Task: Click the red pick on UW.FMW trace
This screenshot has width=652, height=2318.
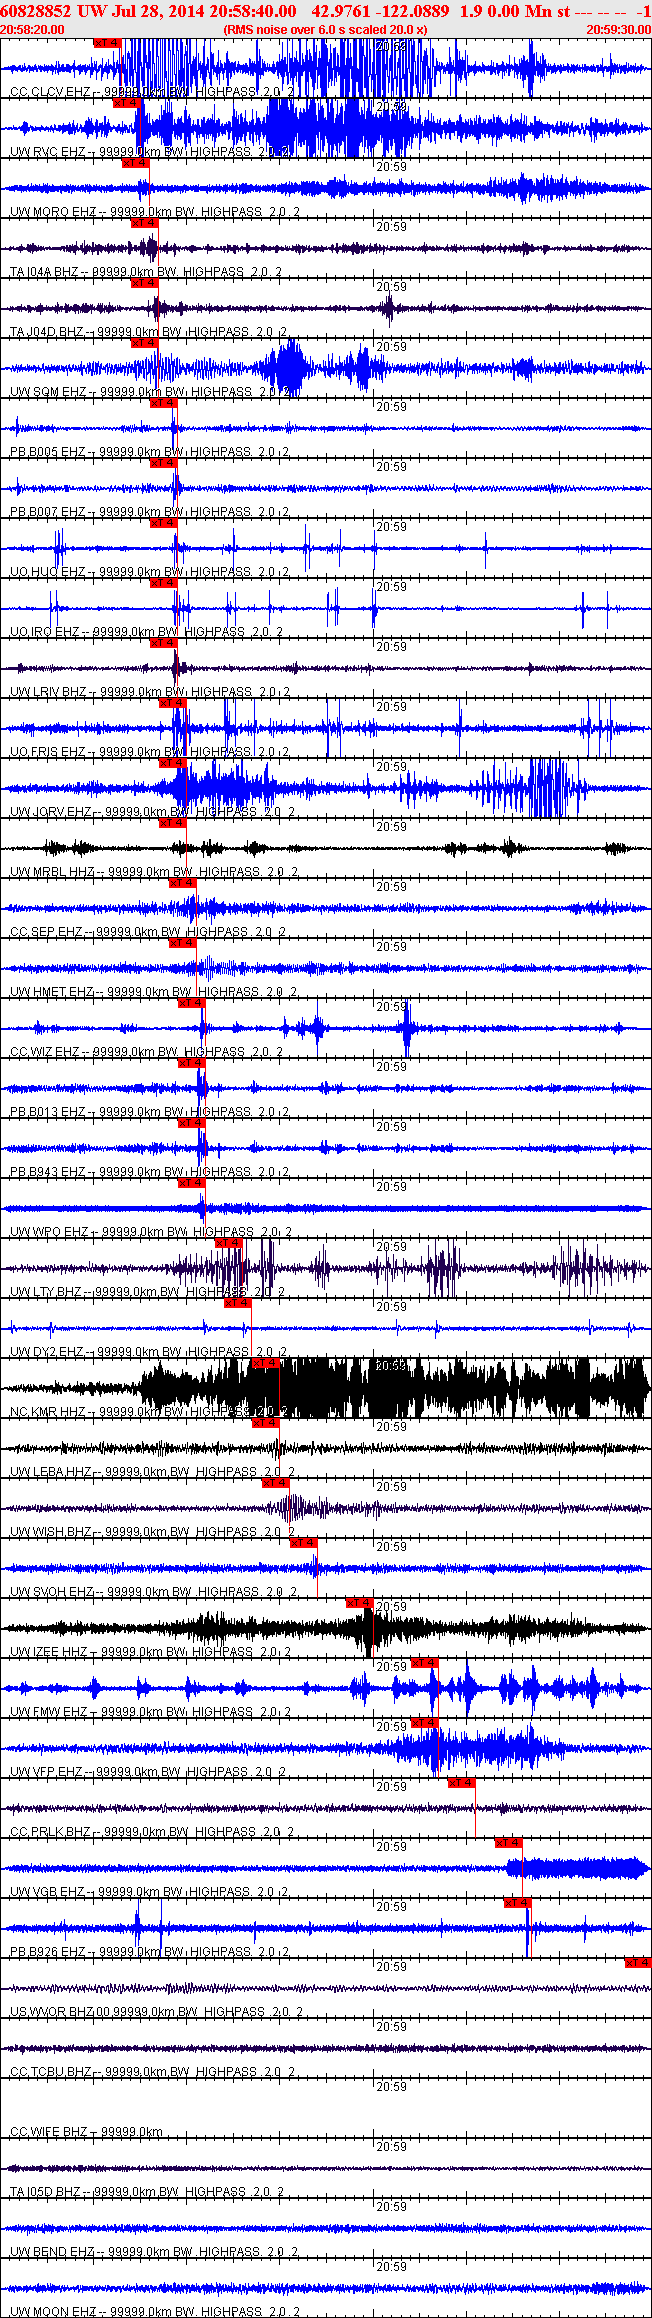Action: click(x=425, y=1663)
